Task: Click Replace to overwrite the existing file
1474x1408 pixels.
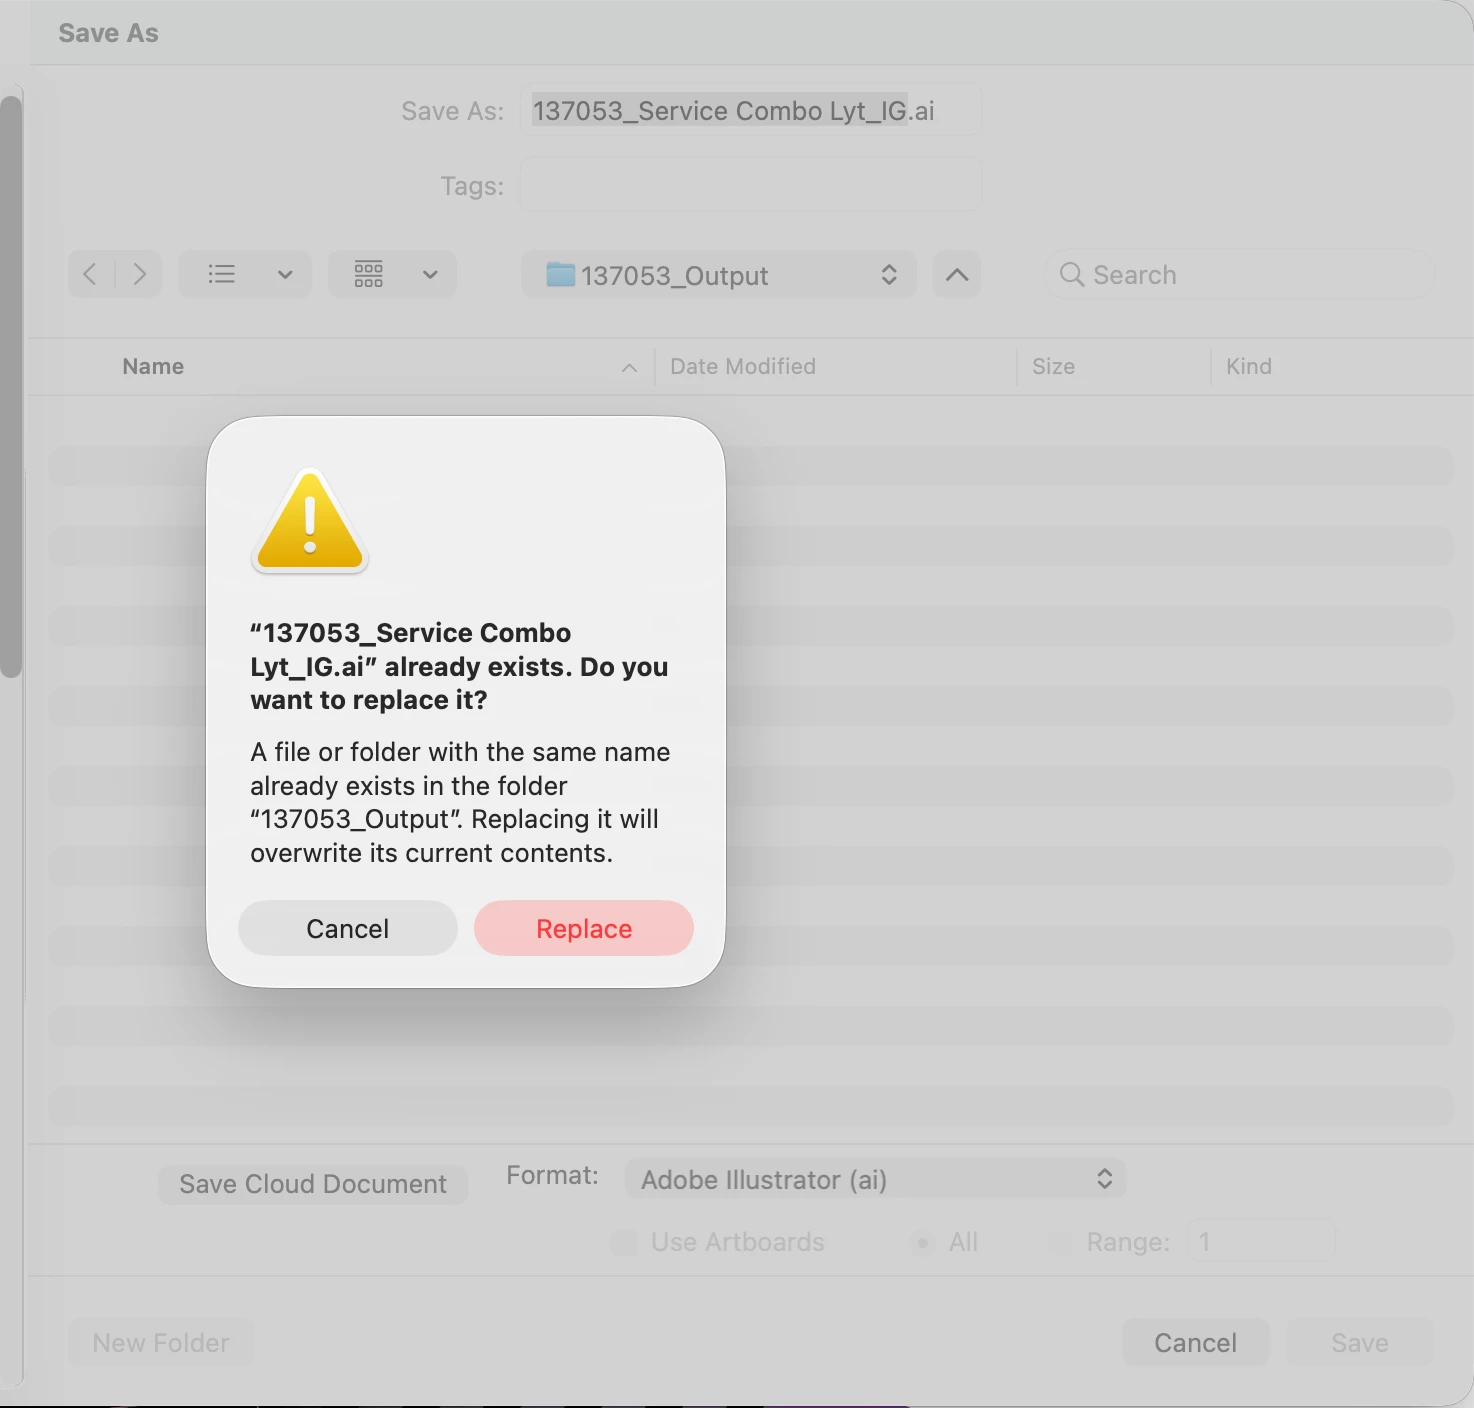Action: [584, 928]
